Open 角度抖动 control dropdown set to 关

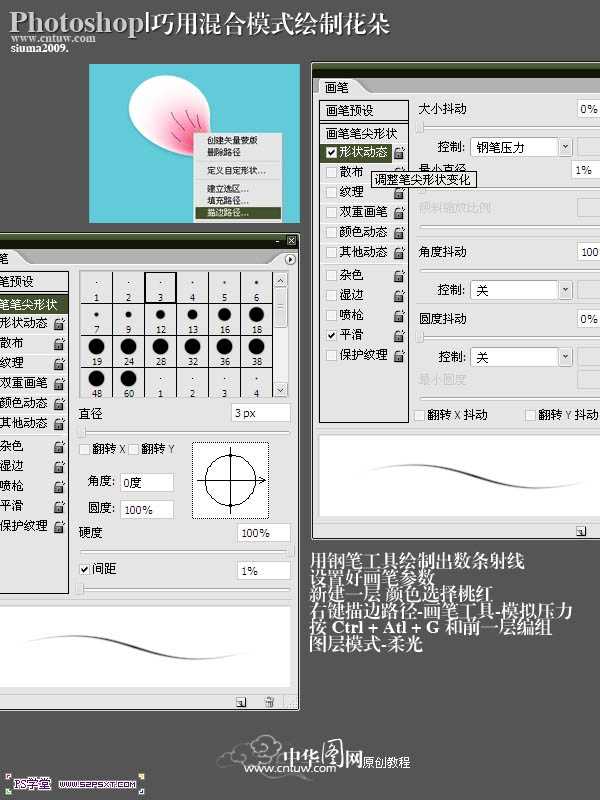pos(520,290)
